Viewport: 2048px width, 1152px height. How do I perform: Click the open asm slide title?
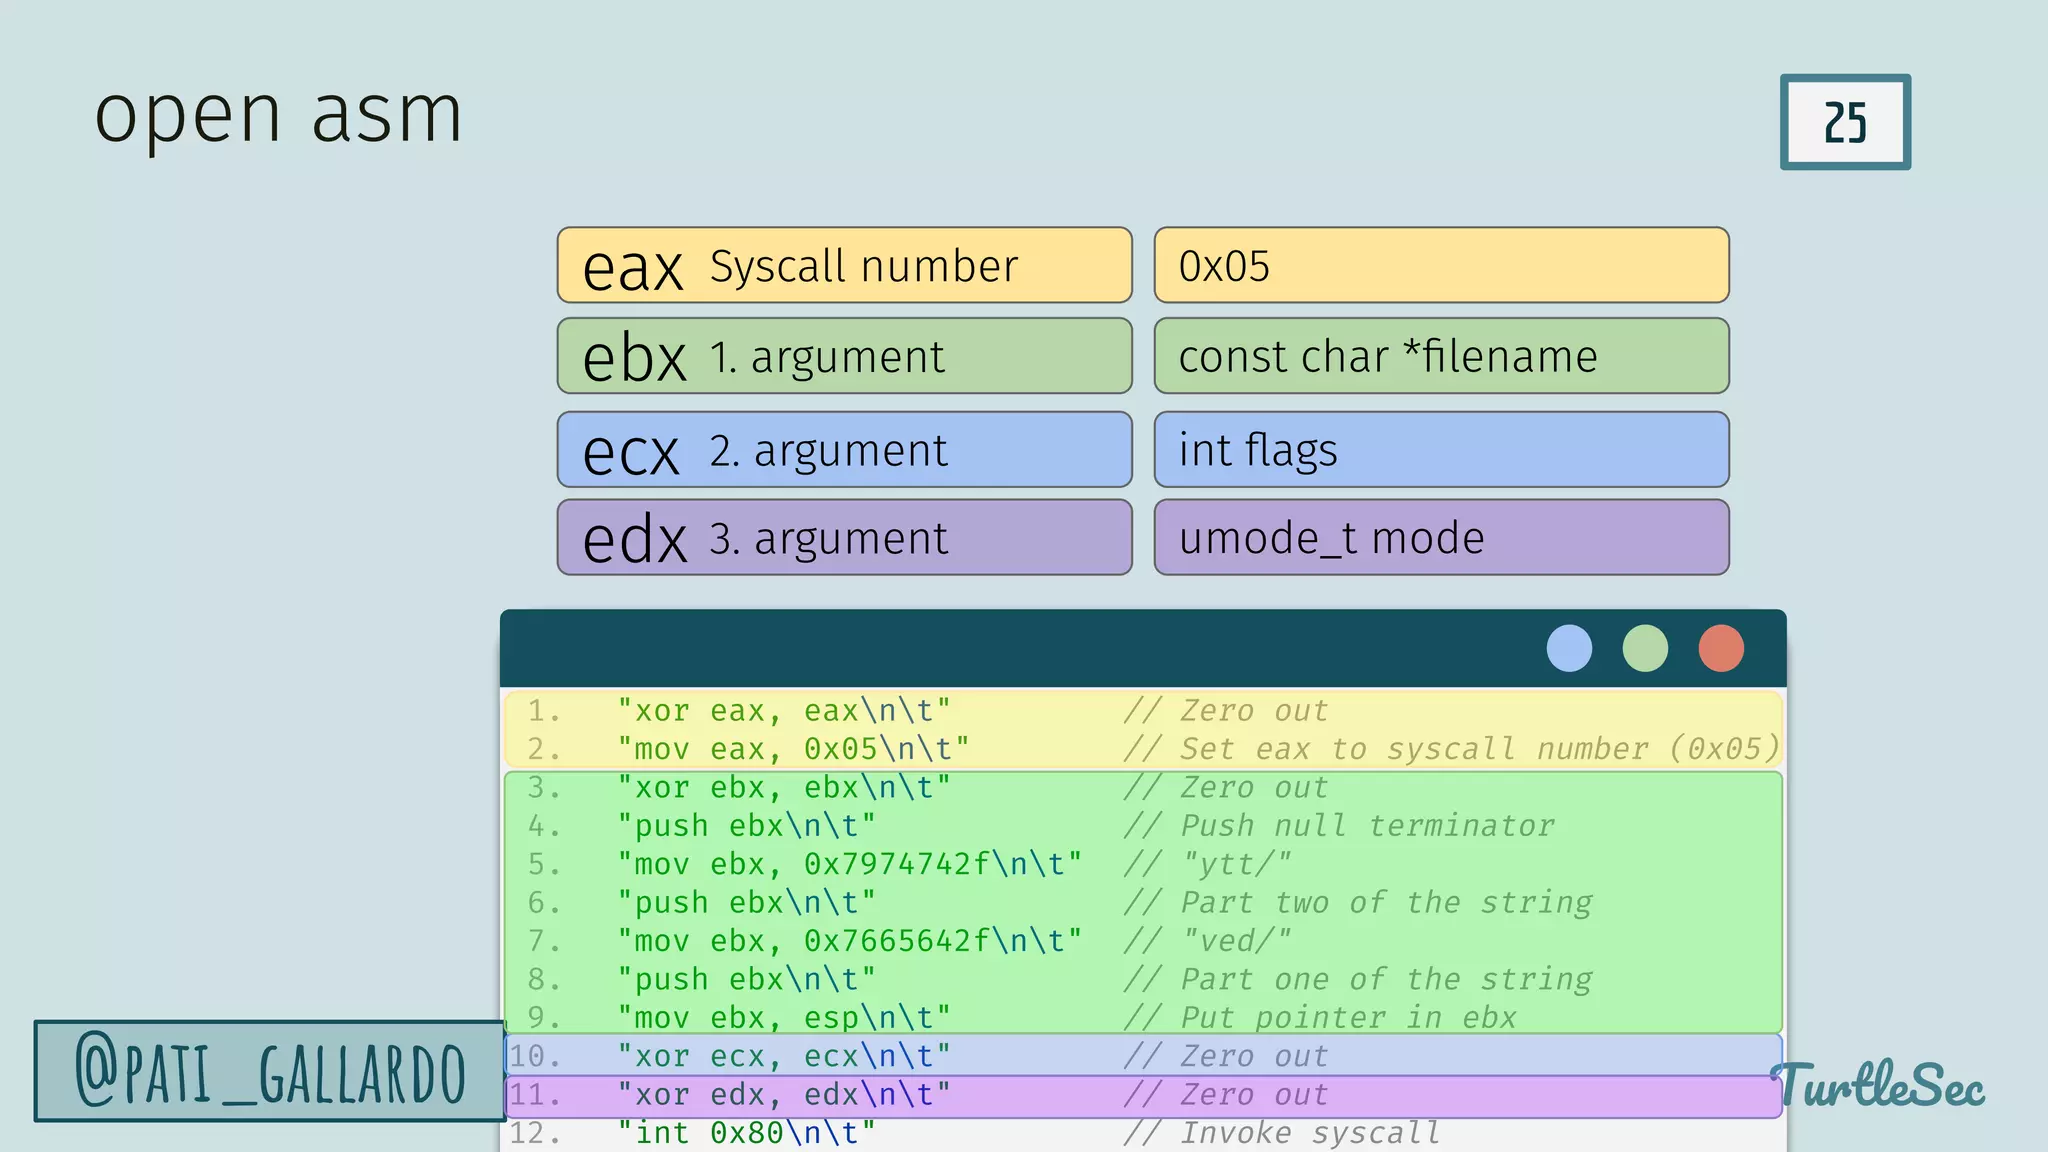coord(279,114)
